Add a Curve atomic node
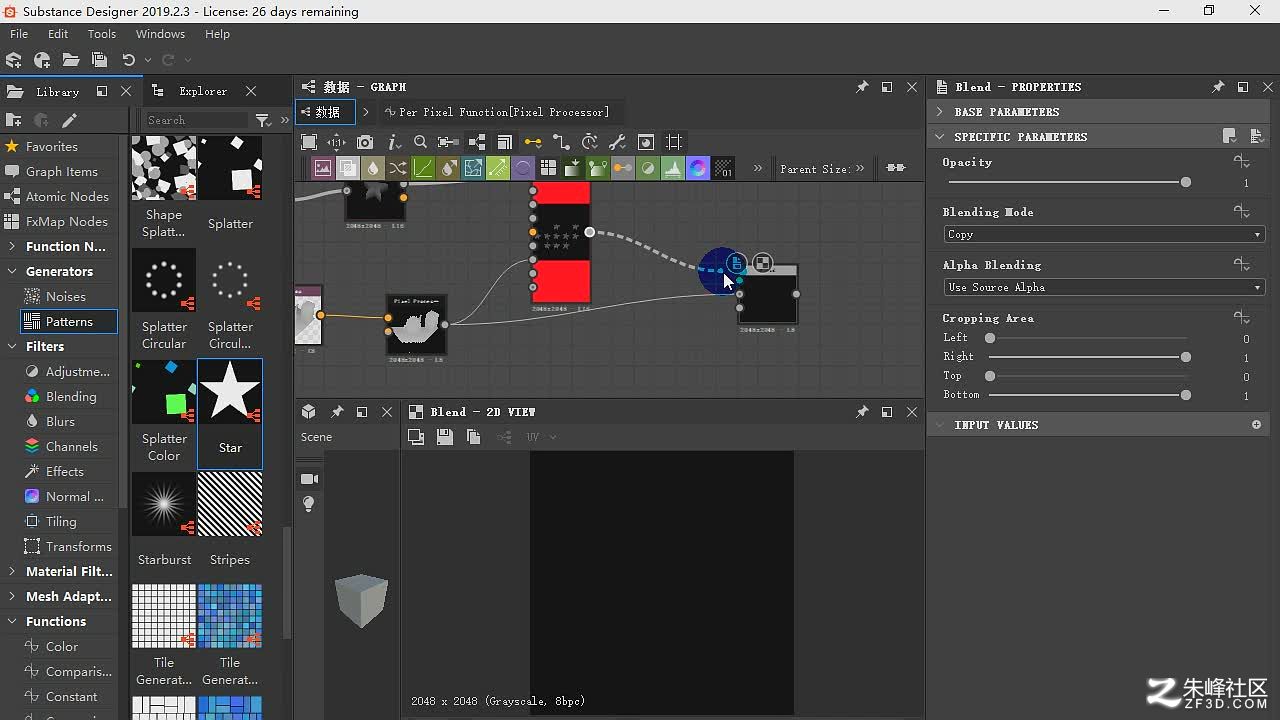The height and width of the screenshot is (720, 1280). [x=423, y=168]
